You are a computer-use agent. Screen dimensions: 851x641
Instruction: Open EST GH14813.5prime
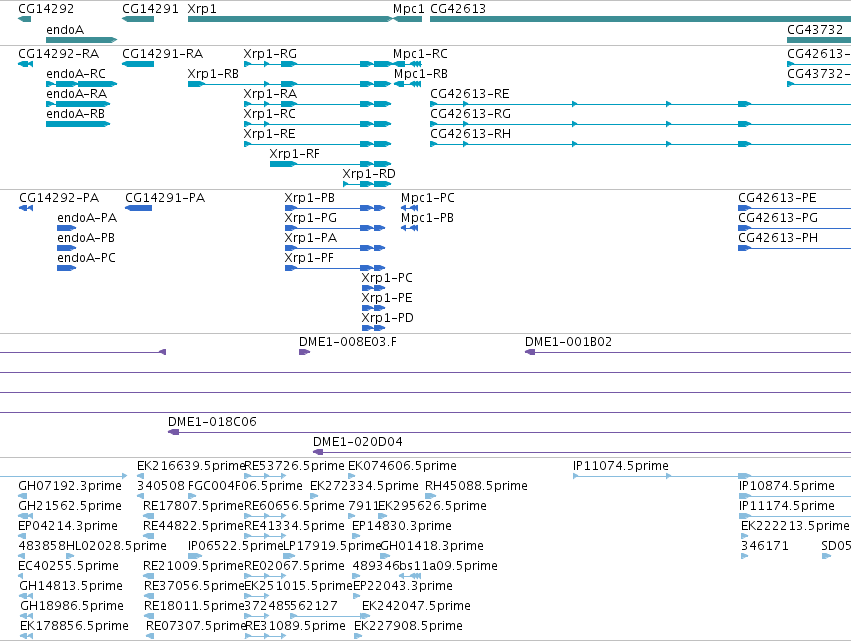pos(71,587)
